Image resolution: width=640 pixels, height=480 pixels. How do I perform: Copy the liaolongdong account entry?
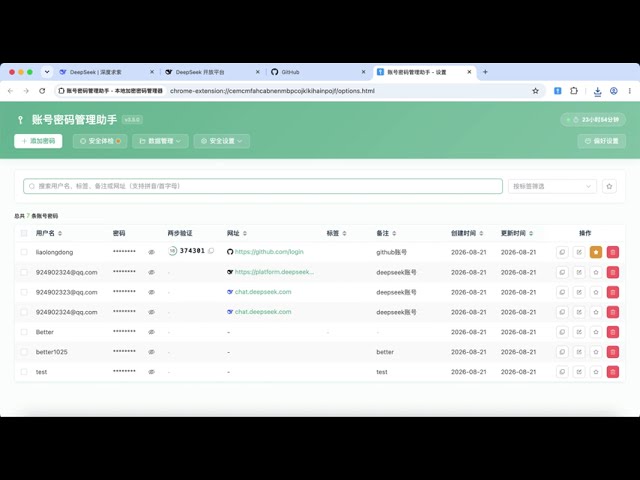pos(562,252)
